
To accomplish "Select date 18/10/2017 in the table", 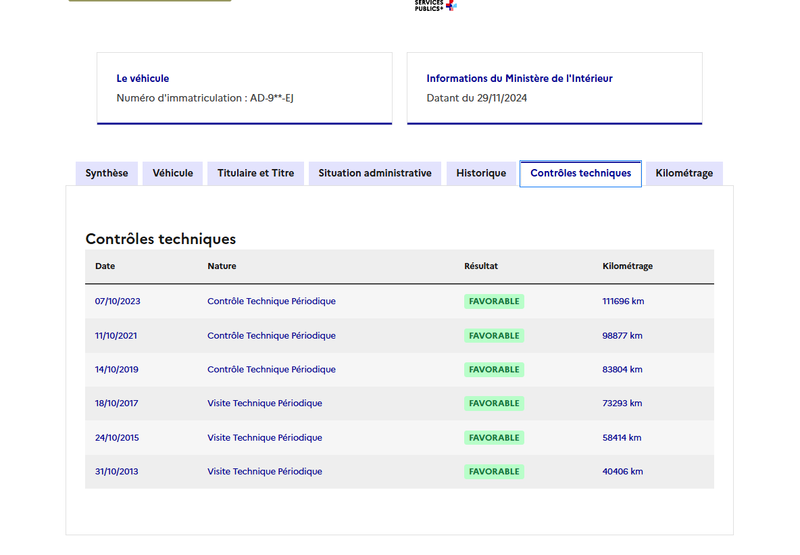I will tap(116, 403).
